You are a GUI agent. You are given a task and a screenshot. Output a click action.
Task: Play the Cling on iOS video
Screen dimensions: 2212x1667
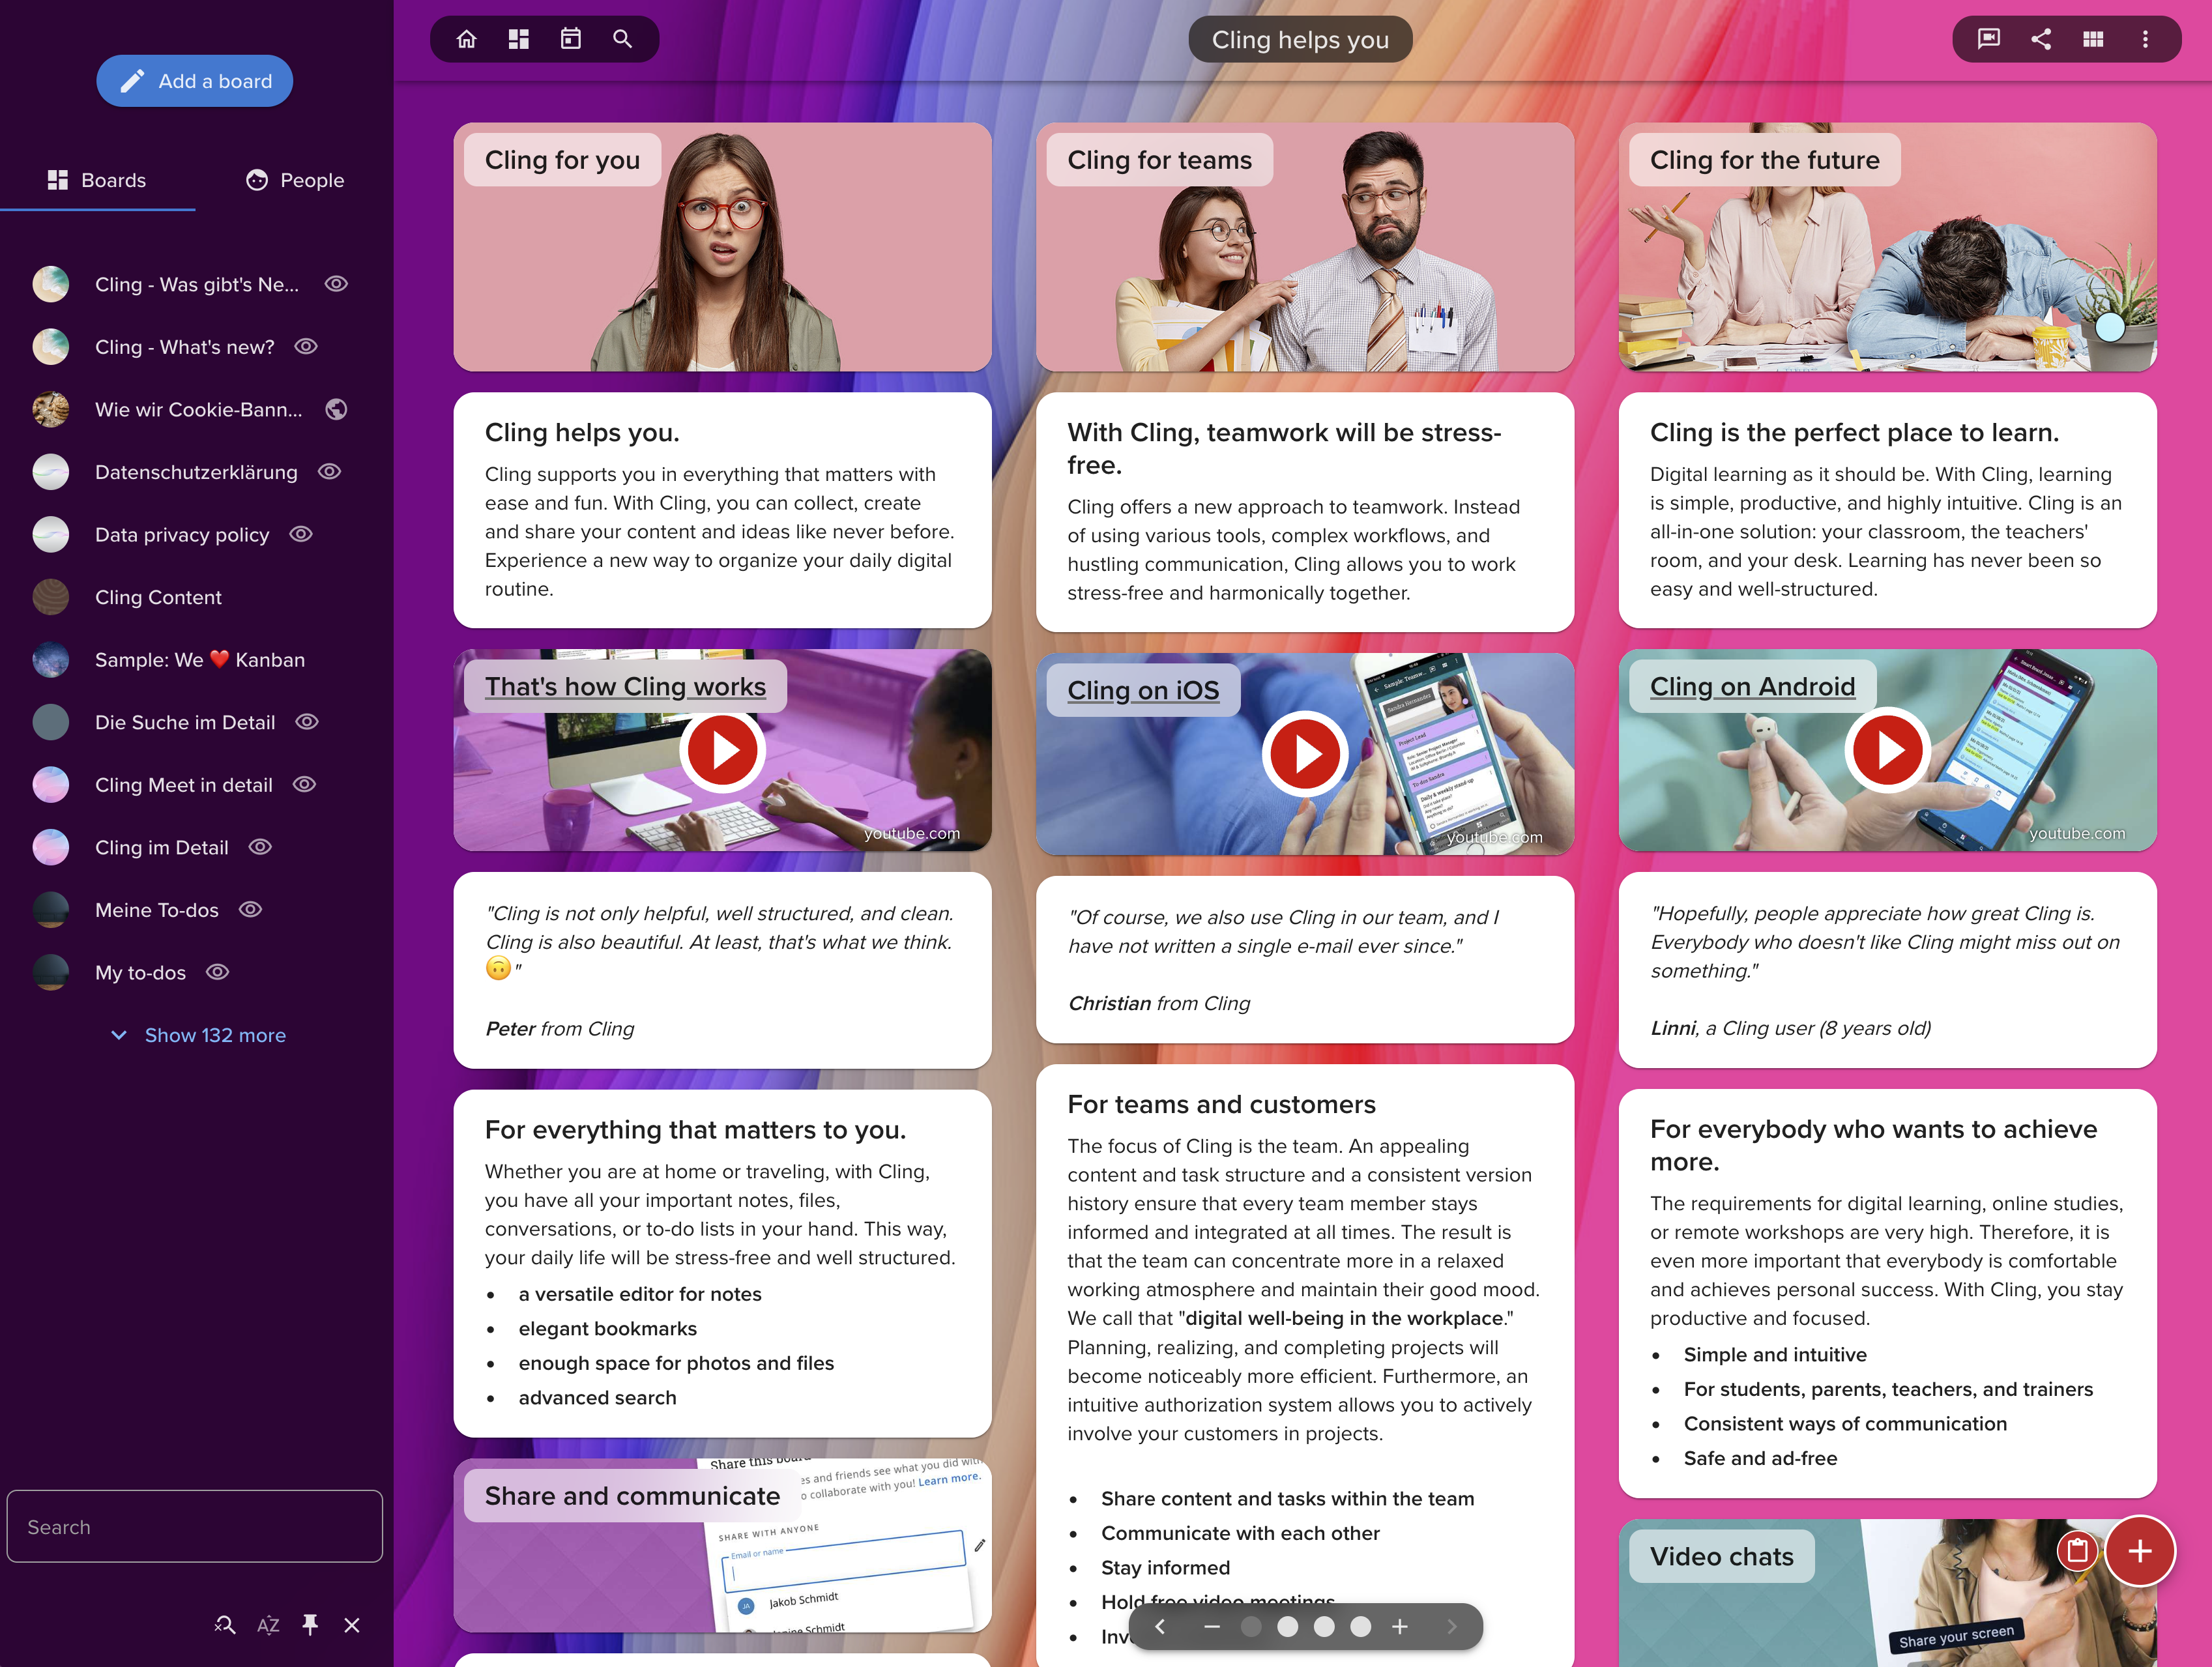(1304, 754)
